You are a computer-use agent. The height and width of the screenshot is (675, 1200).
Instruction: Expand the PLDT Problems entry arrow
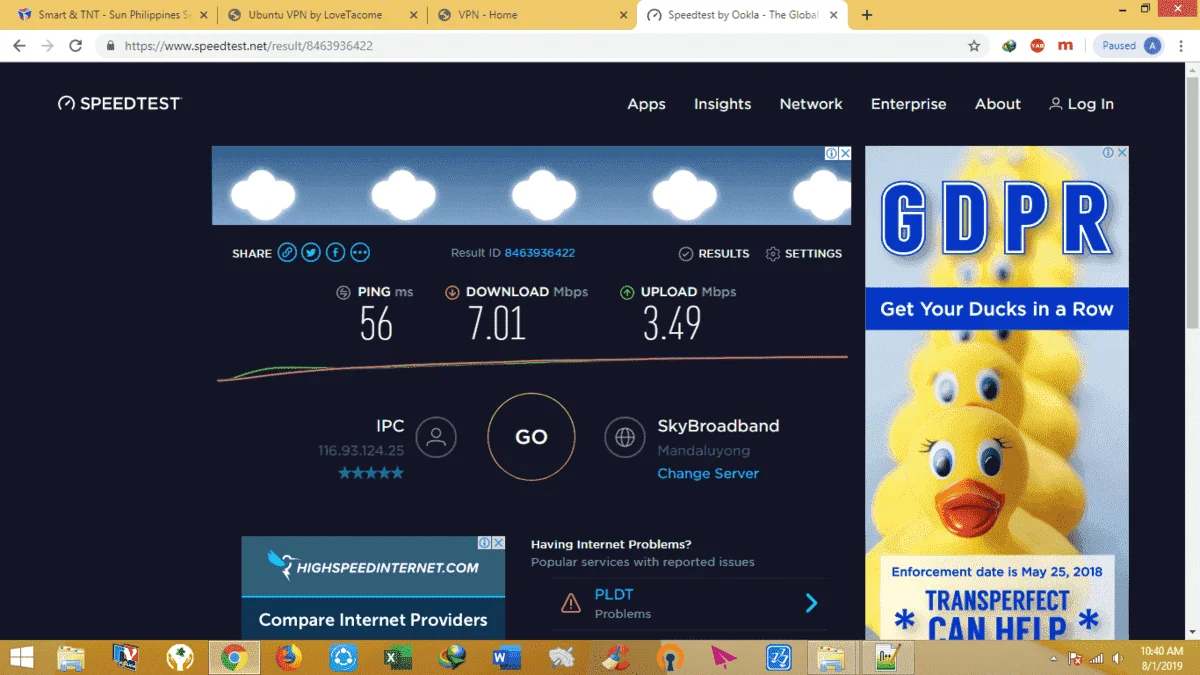click(812, 603)
